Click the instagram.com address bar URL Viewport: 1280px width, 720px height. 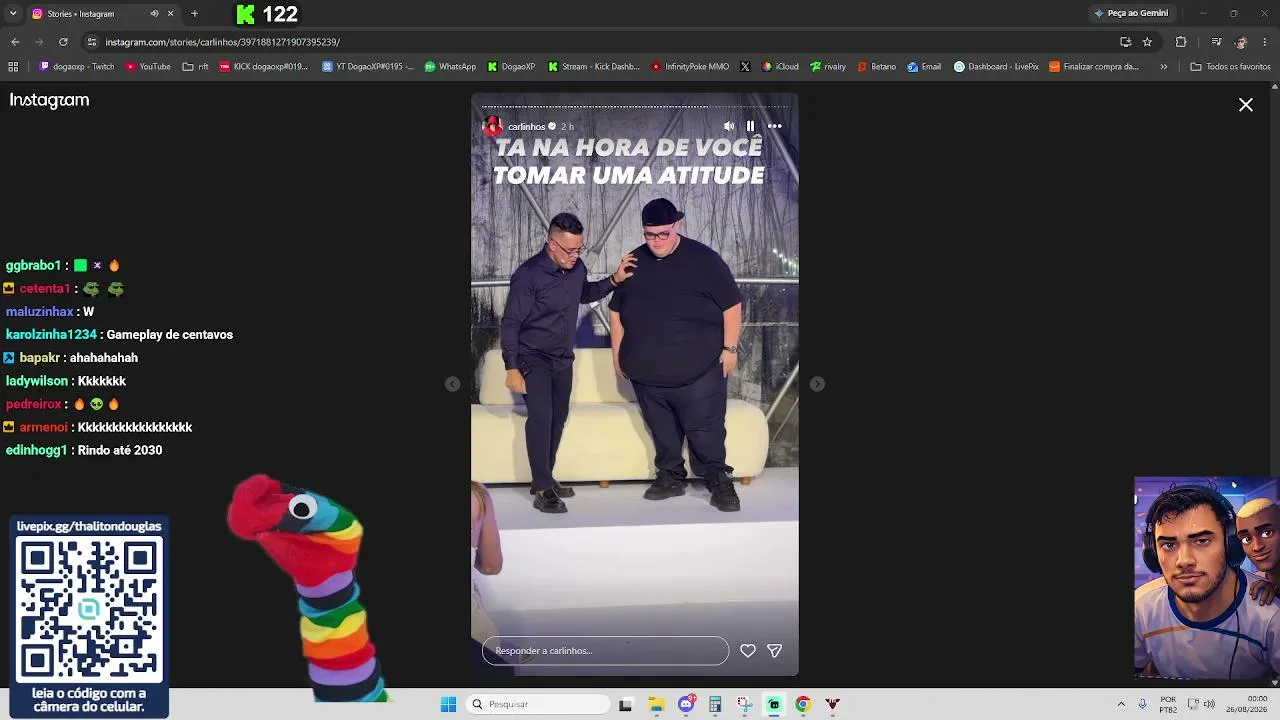coord(223,42)
